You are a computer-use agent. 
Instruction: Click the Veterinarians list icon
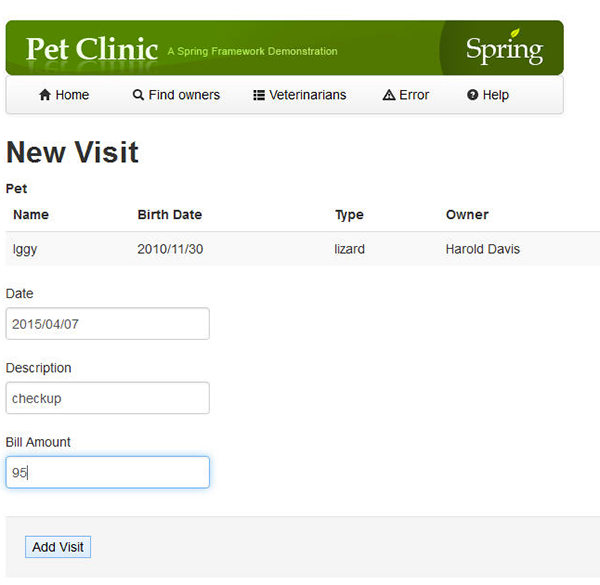click(x=259, y=95)
